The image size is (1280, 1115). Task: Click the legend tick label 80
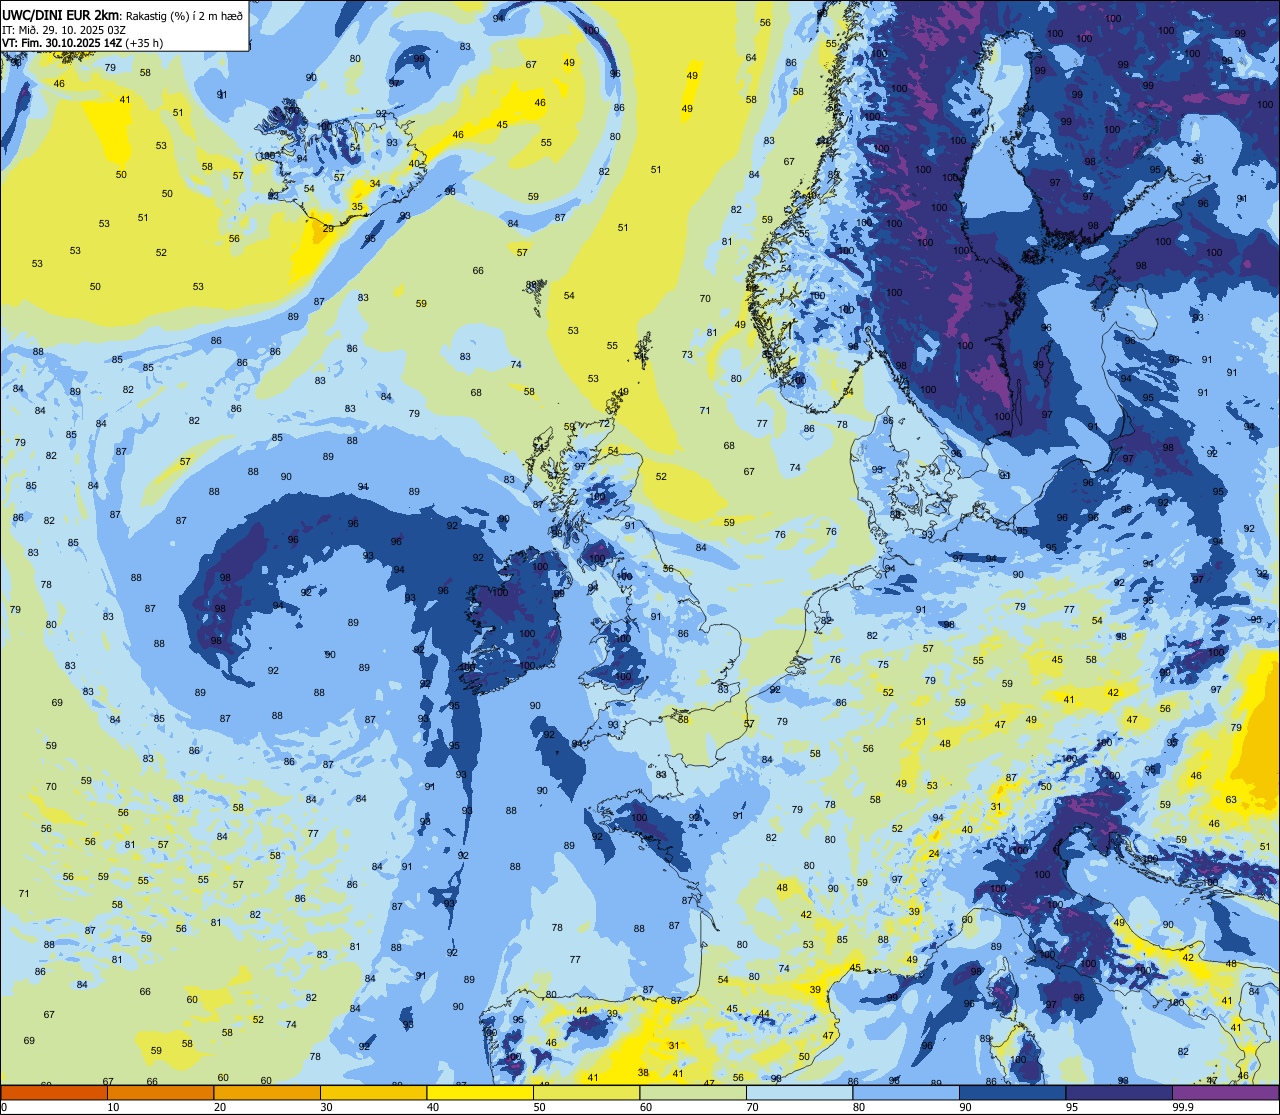859,1107
